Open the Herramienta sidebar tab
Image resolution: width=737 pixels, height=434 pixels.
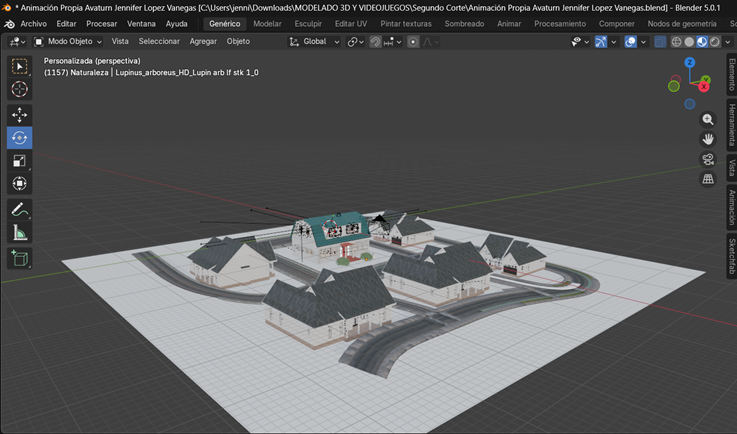(731, 125)
